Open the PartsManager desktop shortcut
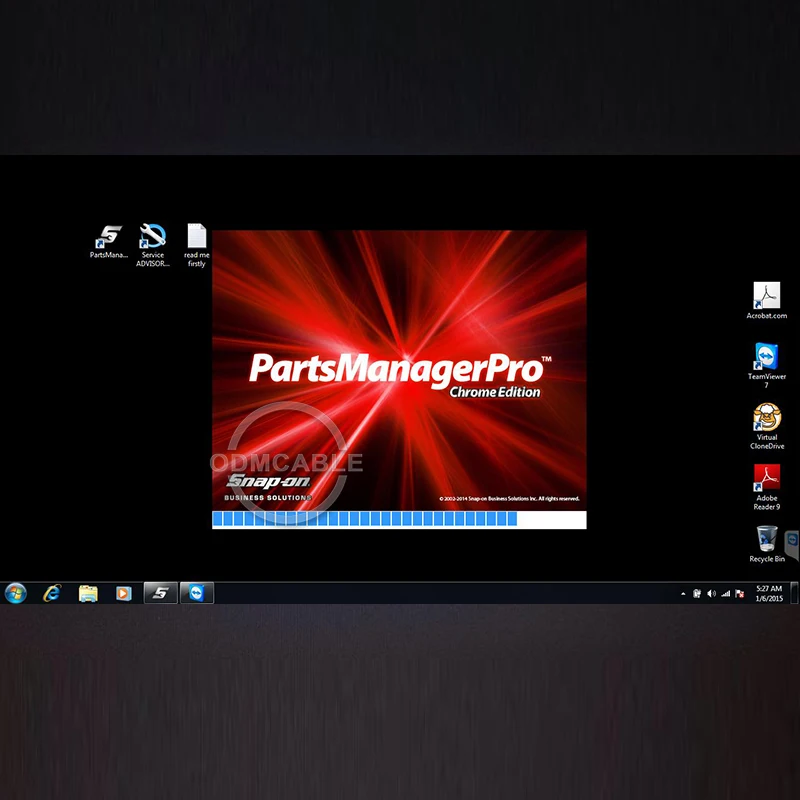This screenshot has height=800, width=800. (109, 242)
